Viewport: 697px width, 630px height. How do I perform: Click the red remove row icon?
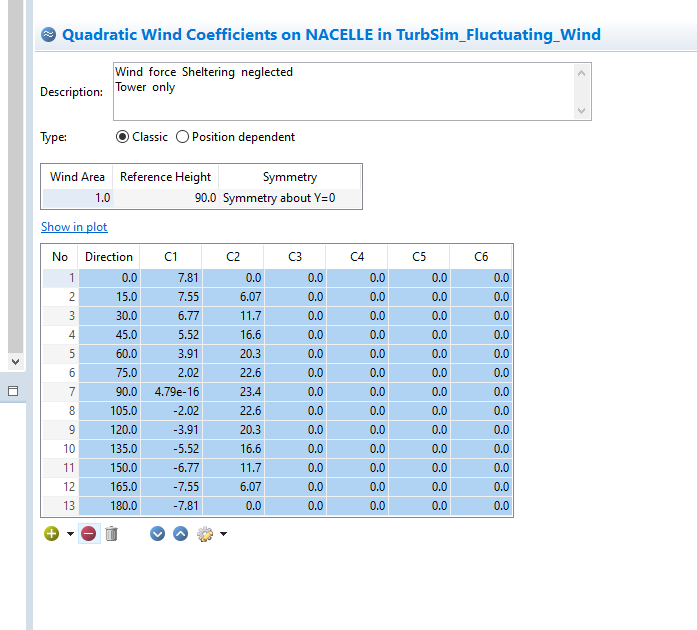point(88,534)
